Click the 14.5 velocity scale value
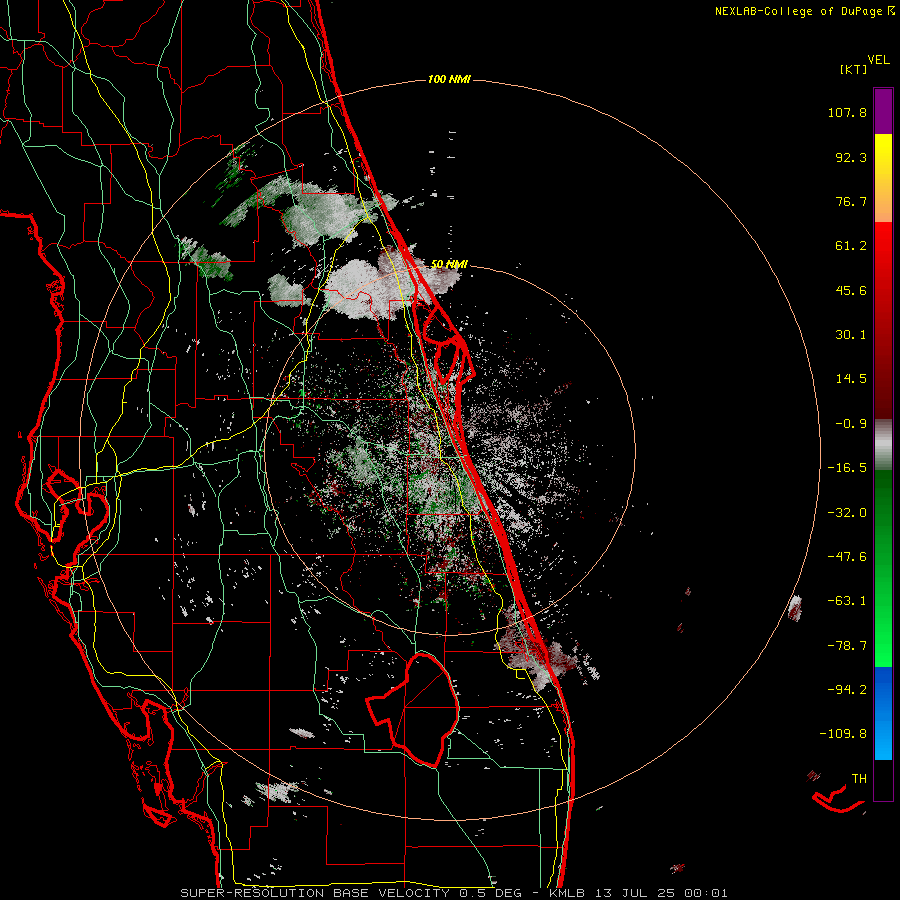Screen dimensions: 900x900 click(851, 379)
